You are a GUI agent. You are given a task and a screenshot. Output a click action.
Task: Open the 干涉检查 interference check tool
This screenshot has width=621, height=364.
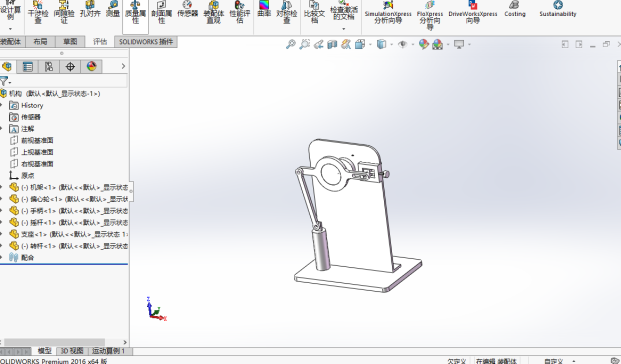(x=38, y=12)
